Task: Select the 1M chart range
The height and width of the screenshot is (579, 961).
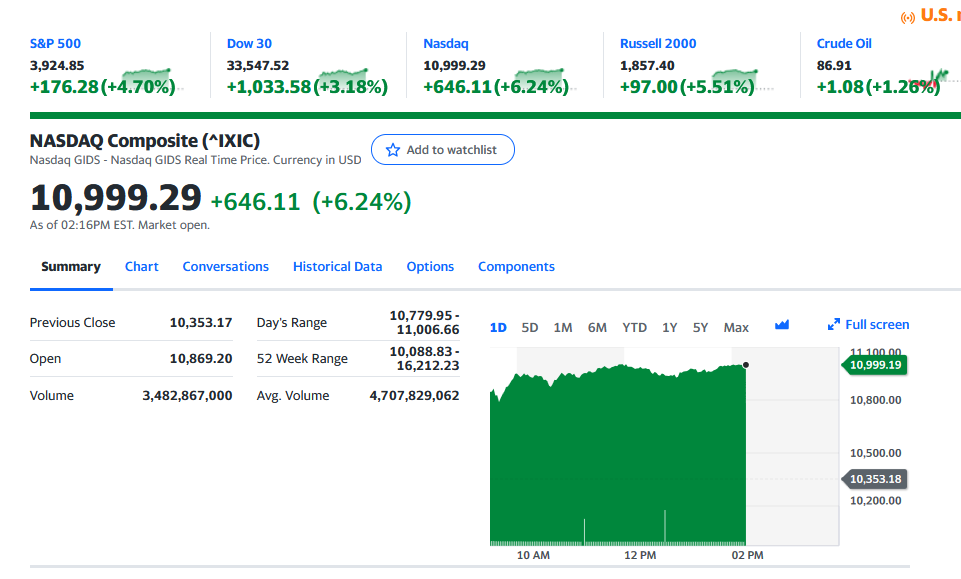Action: [563, 328]
